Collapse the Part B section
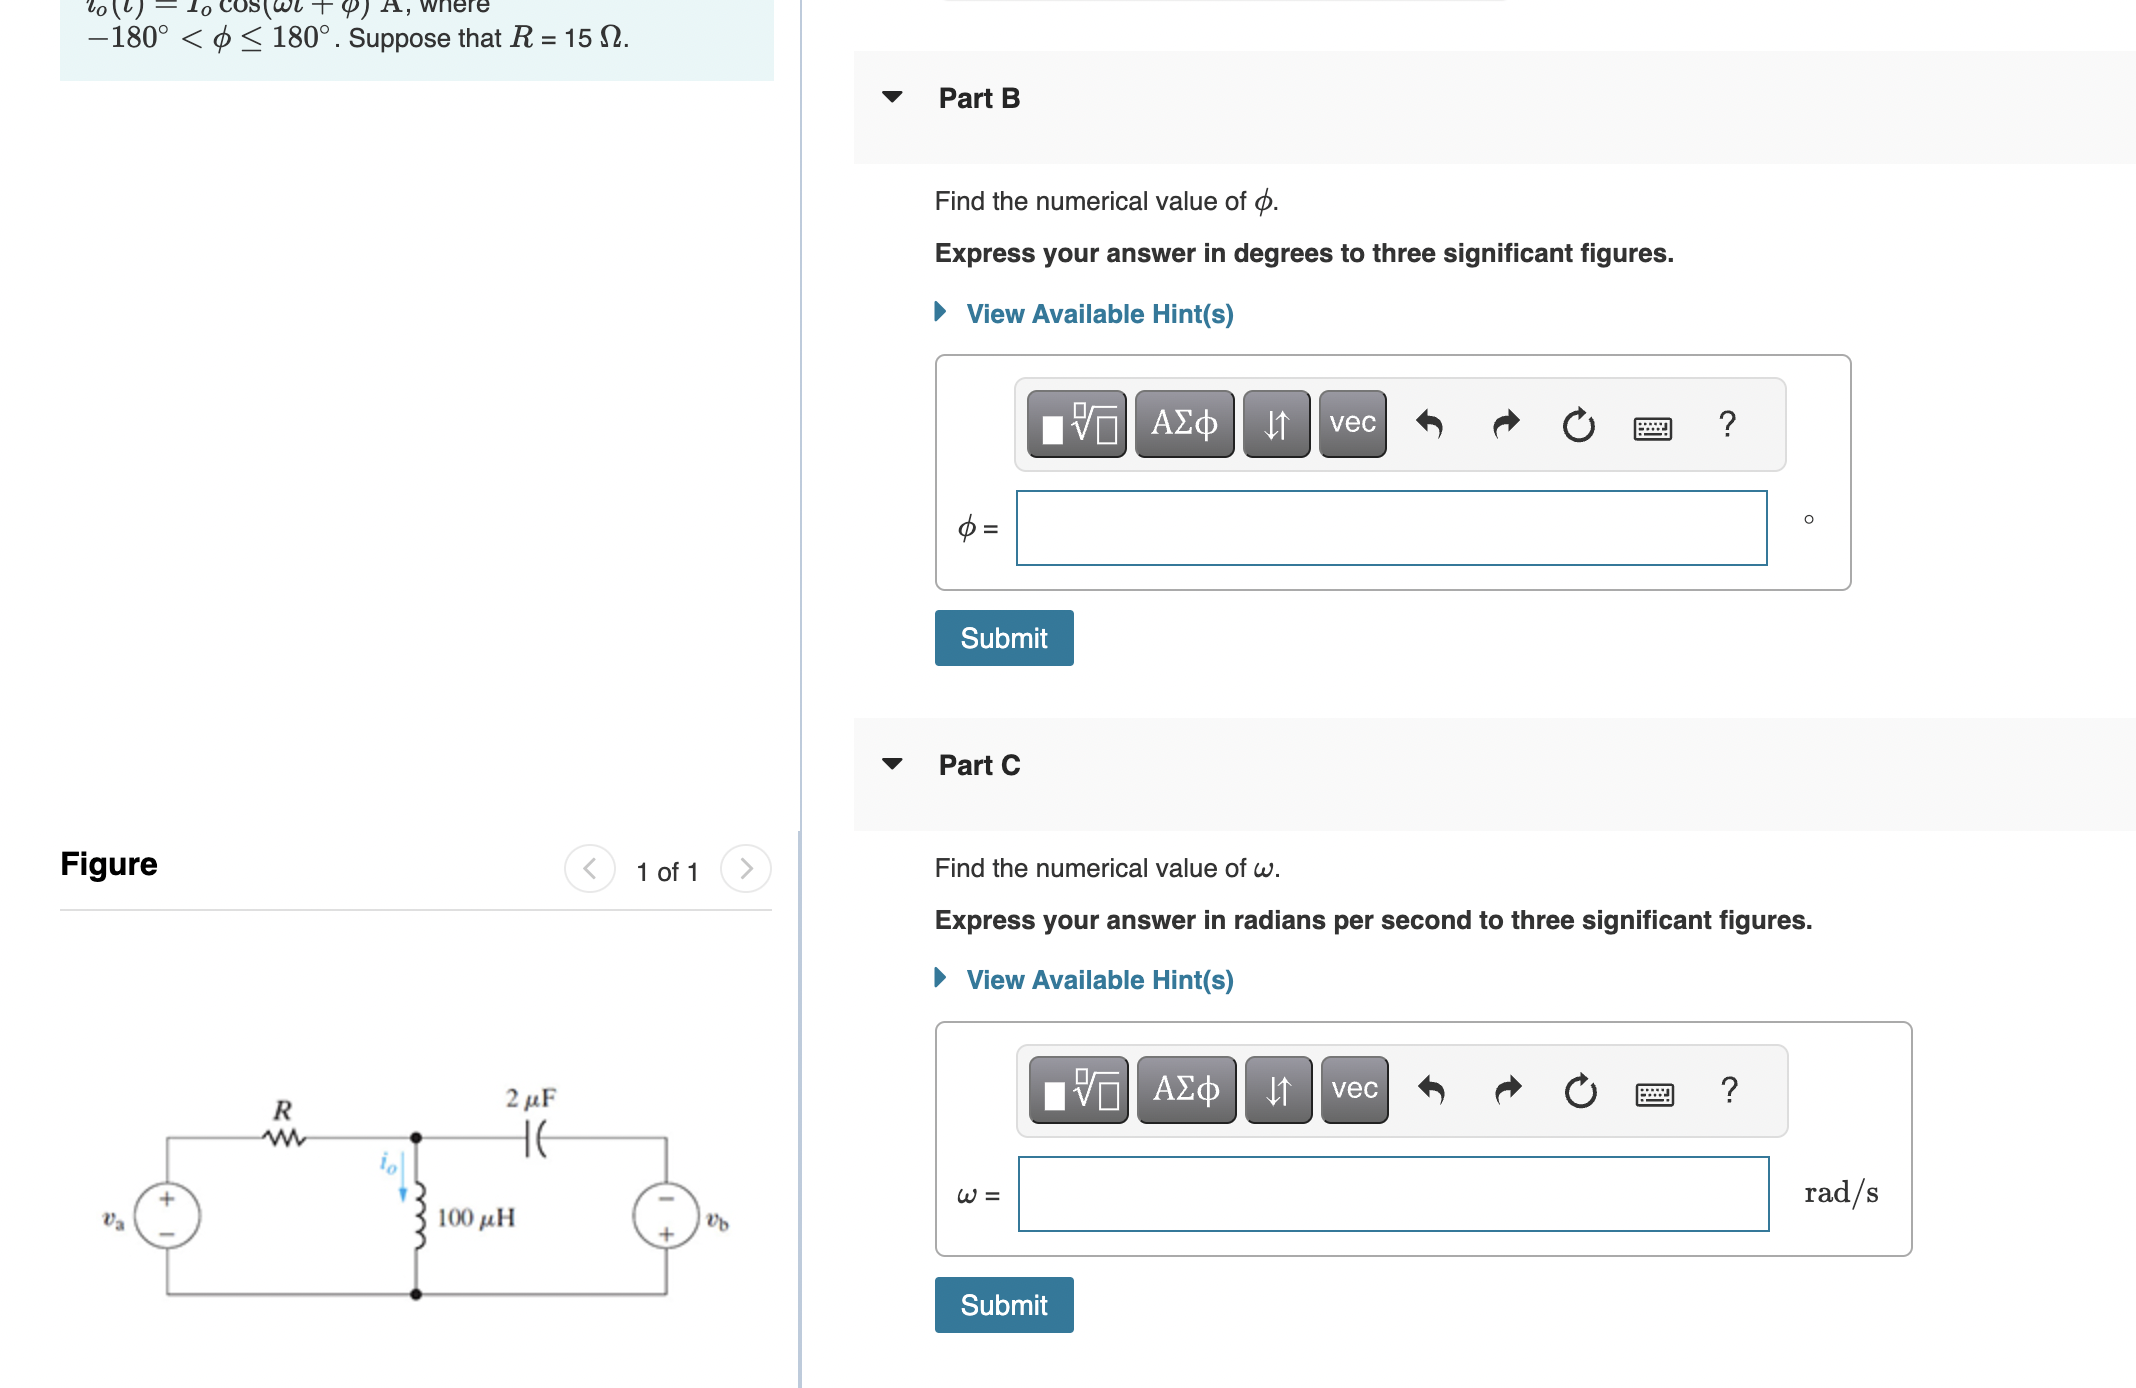This screenshot has height=1388, width=2136. tap(891, 96)
